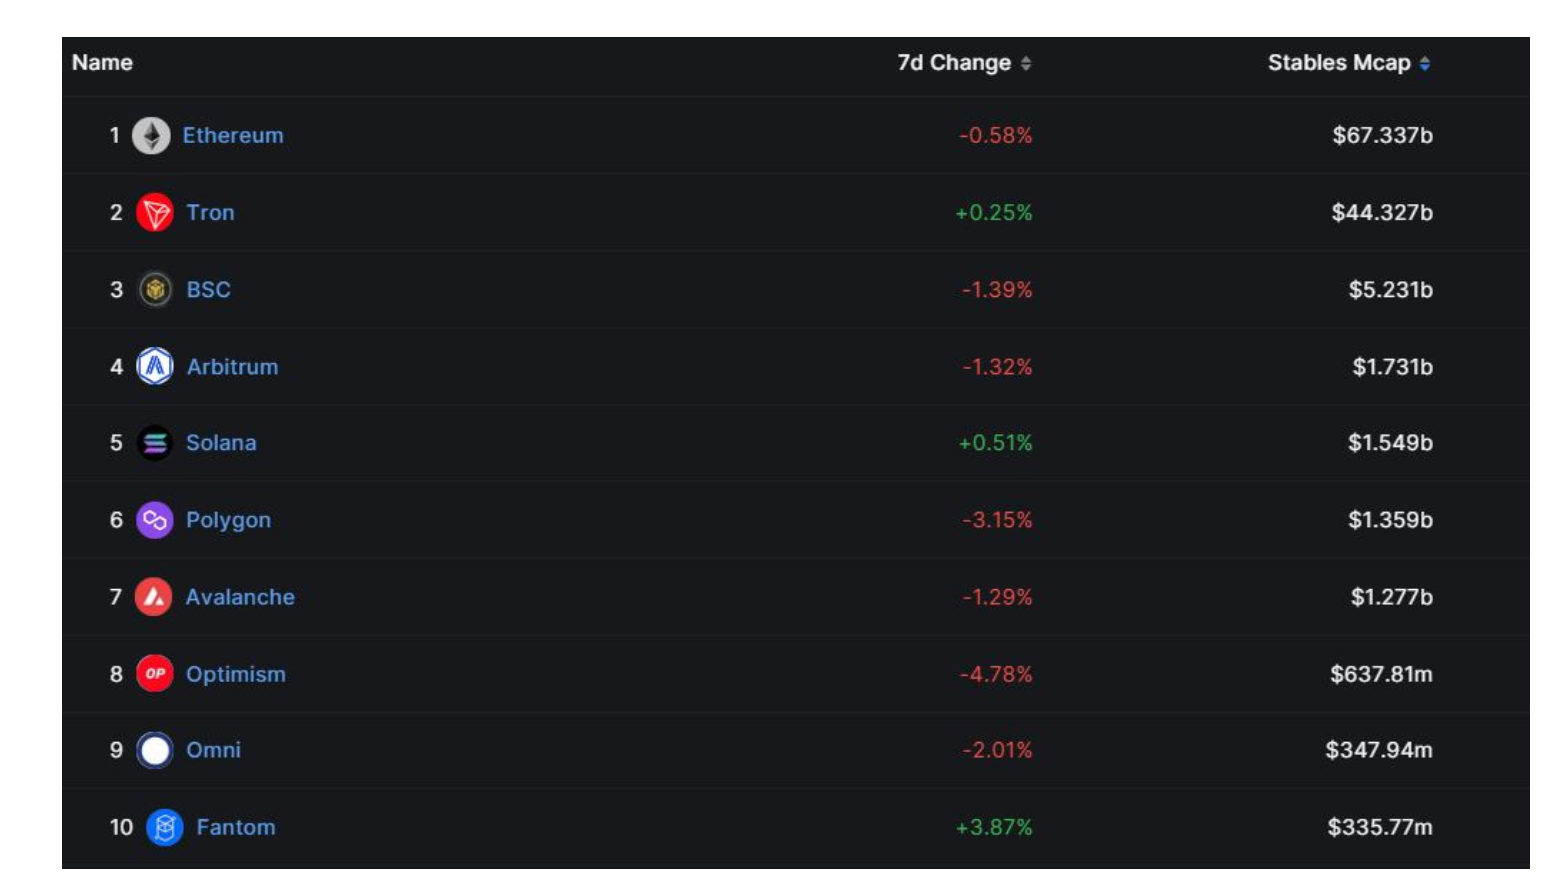This screenshot has height=896, width=1558.
Task: Click the red Optimism OP icon
Action: 155,674
